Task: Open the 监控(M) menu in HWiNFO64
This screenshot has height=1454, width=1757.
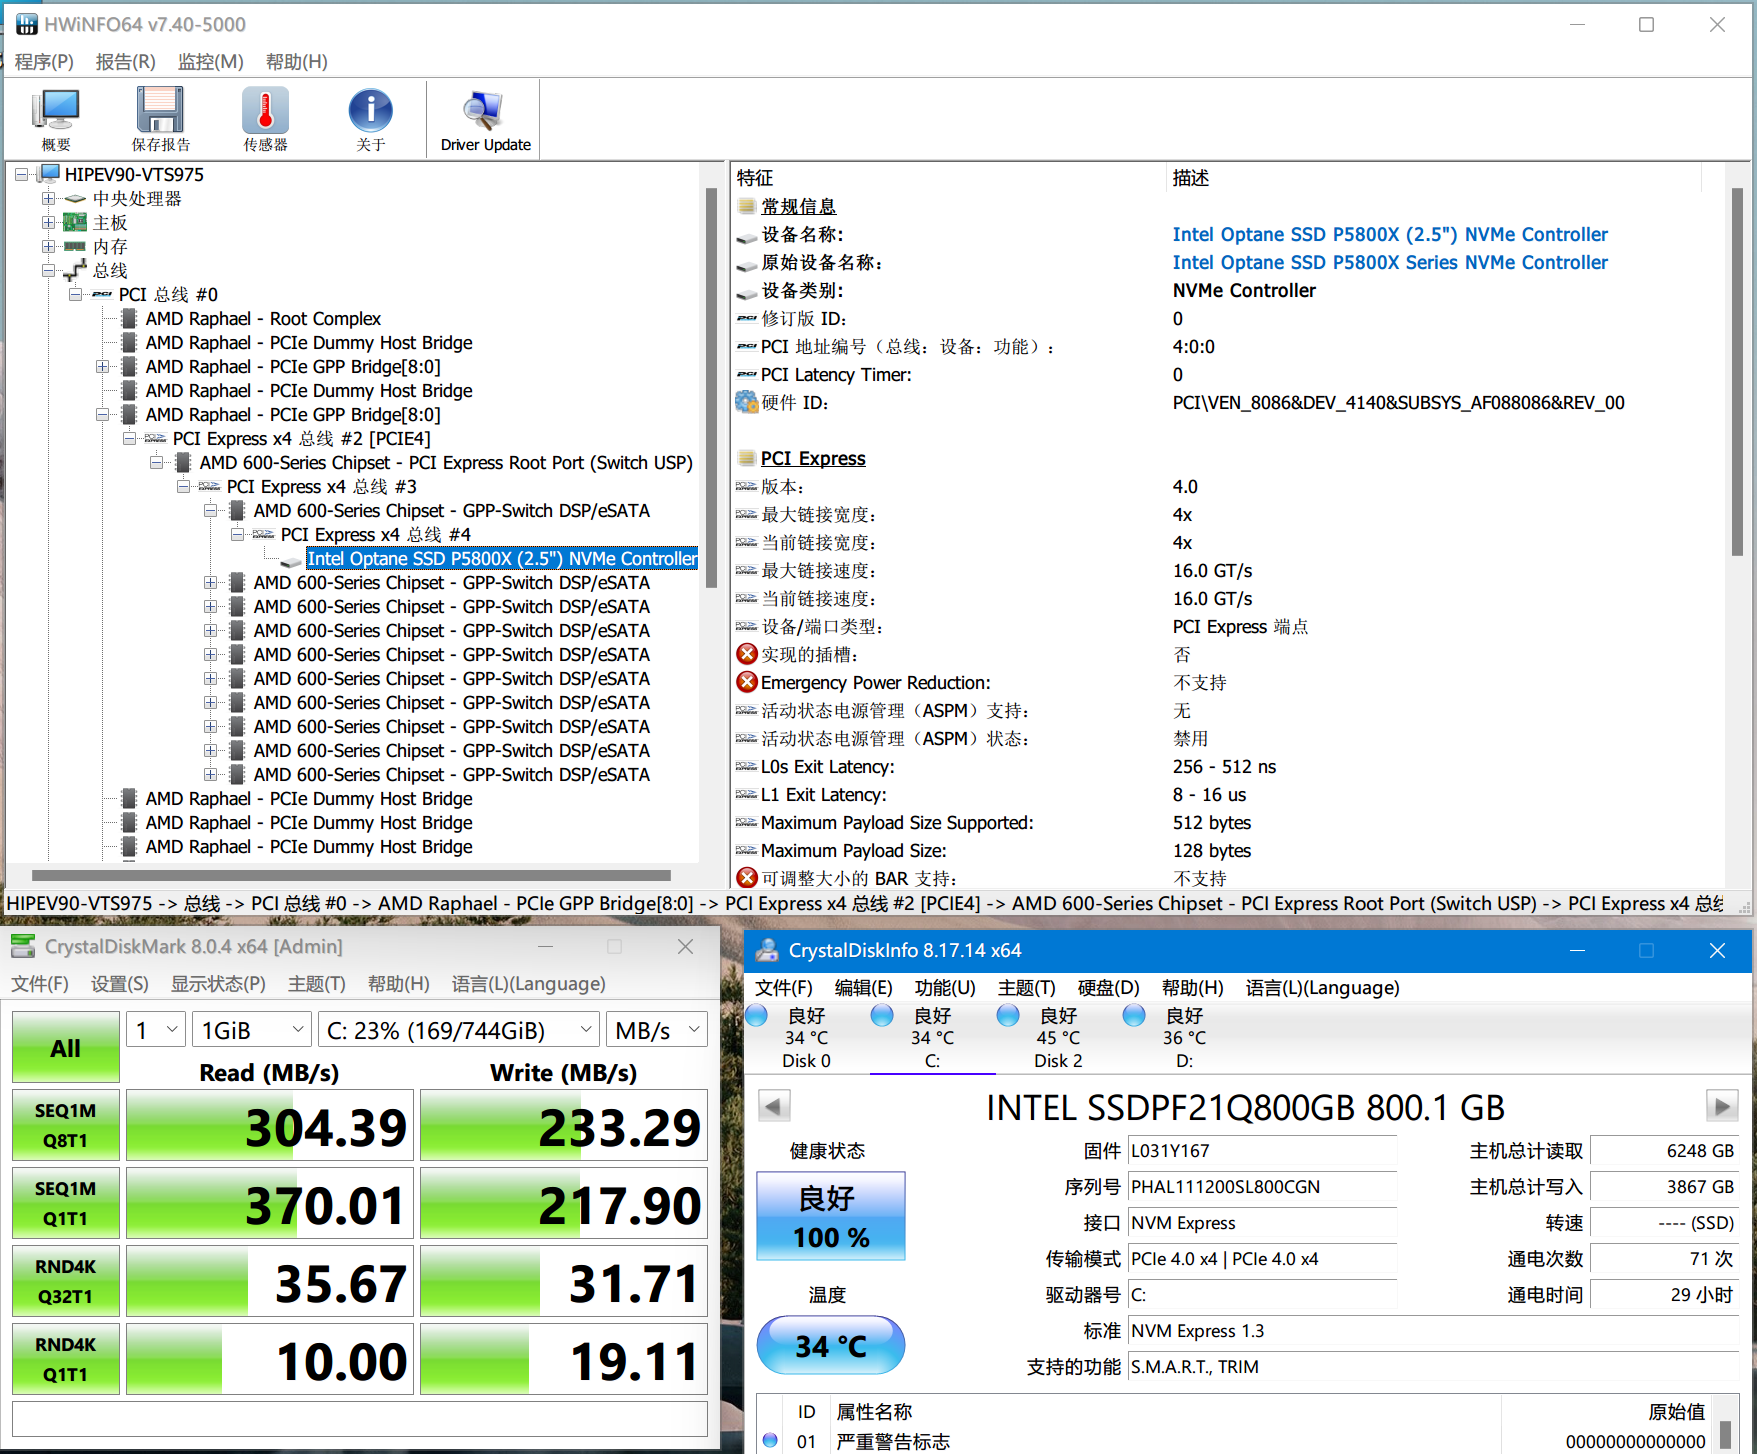Action: (x=210, y=62)
